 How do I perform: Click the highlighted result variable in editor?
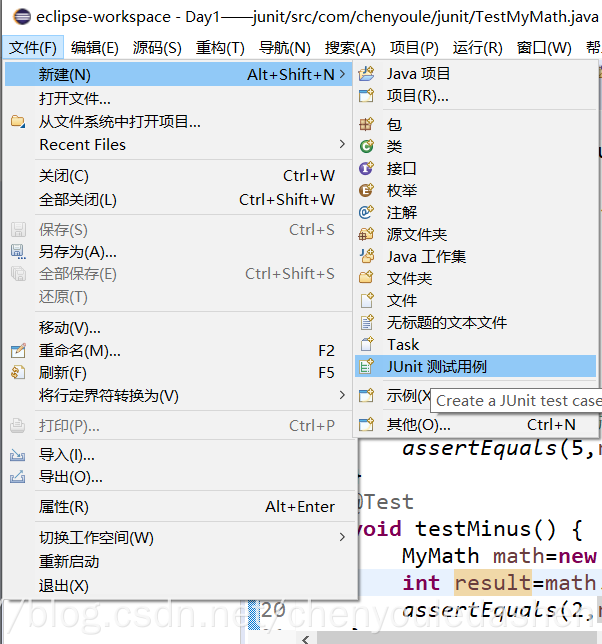pos(493,582)
